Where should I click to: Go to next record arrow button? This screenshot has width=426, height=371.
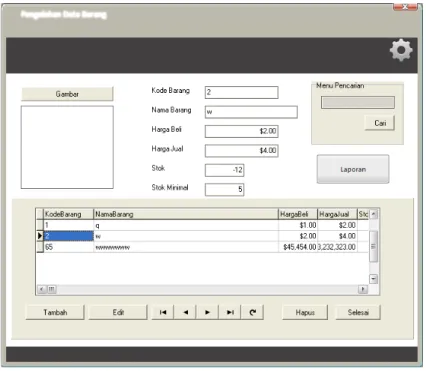pyautogui.click(x=207, y=312)
